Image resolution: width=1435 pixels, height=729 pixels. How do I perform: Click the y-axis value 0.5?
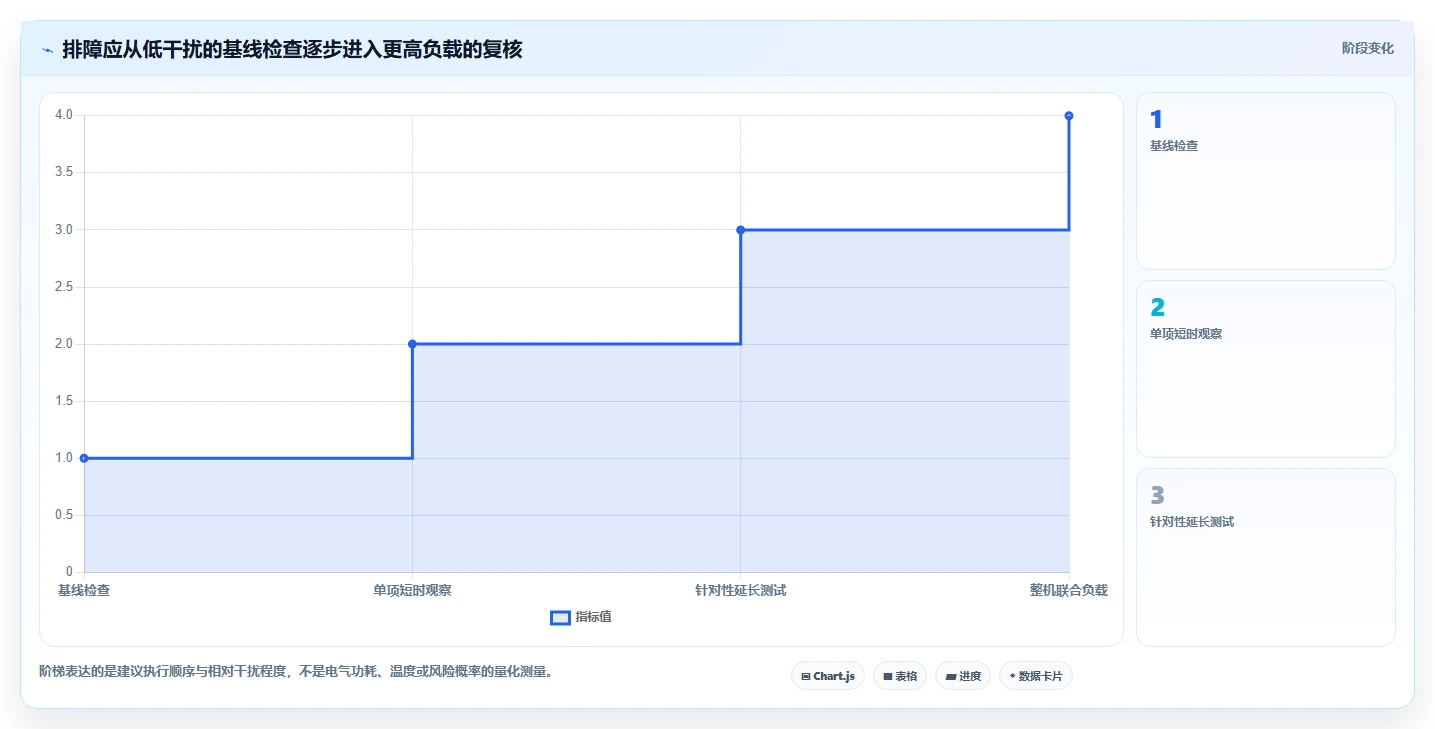64,515
